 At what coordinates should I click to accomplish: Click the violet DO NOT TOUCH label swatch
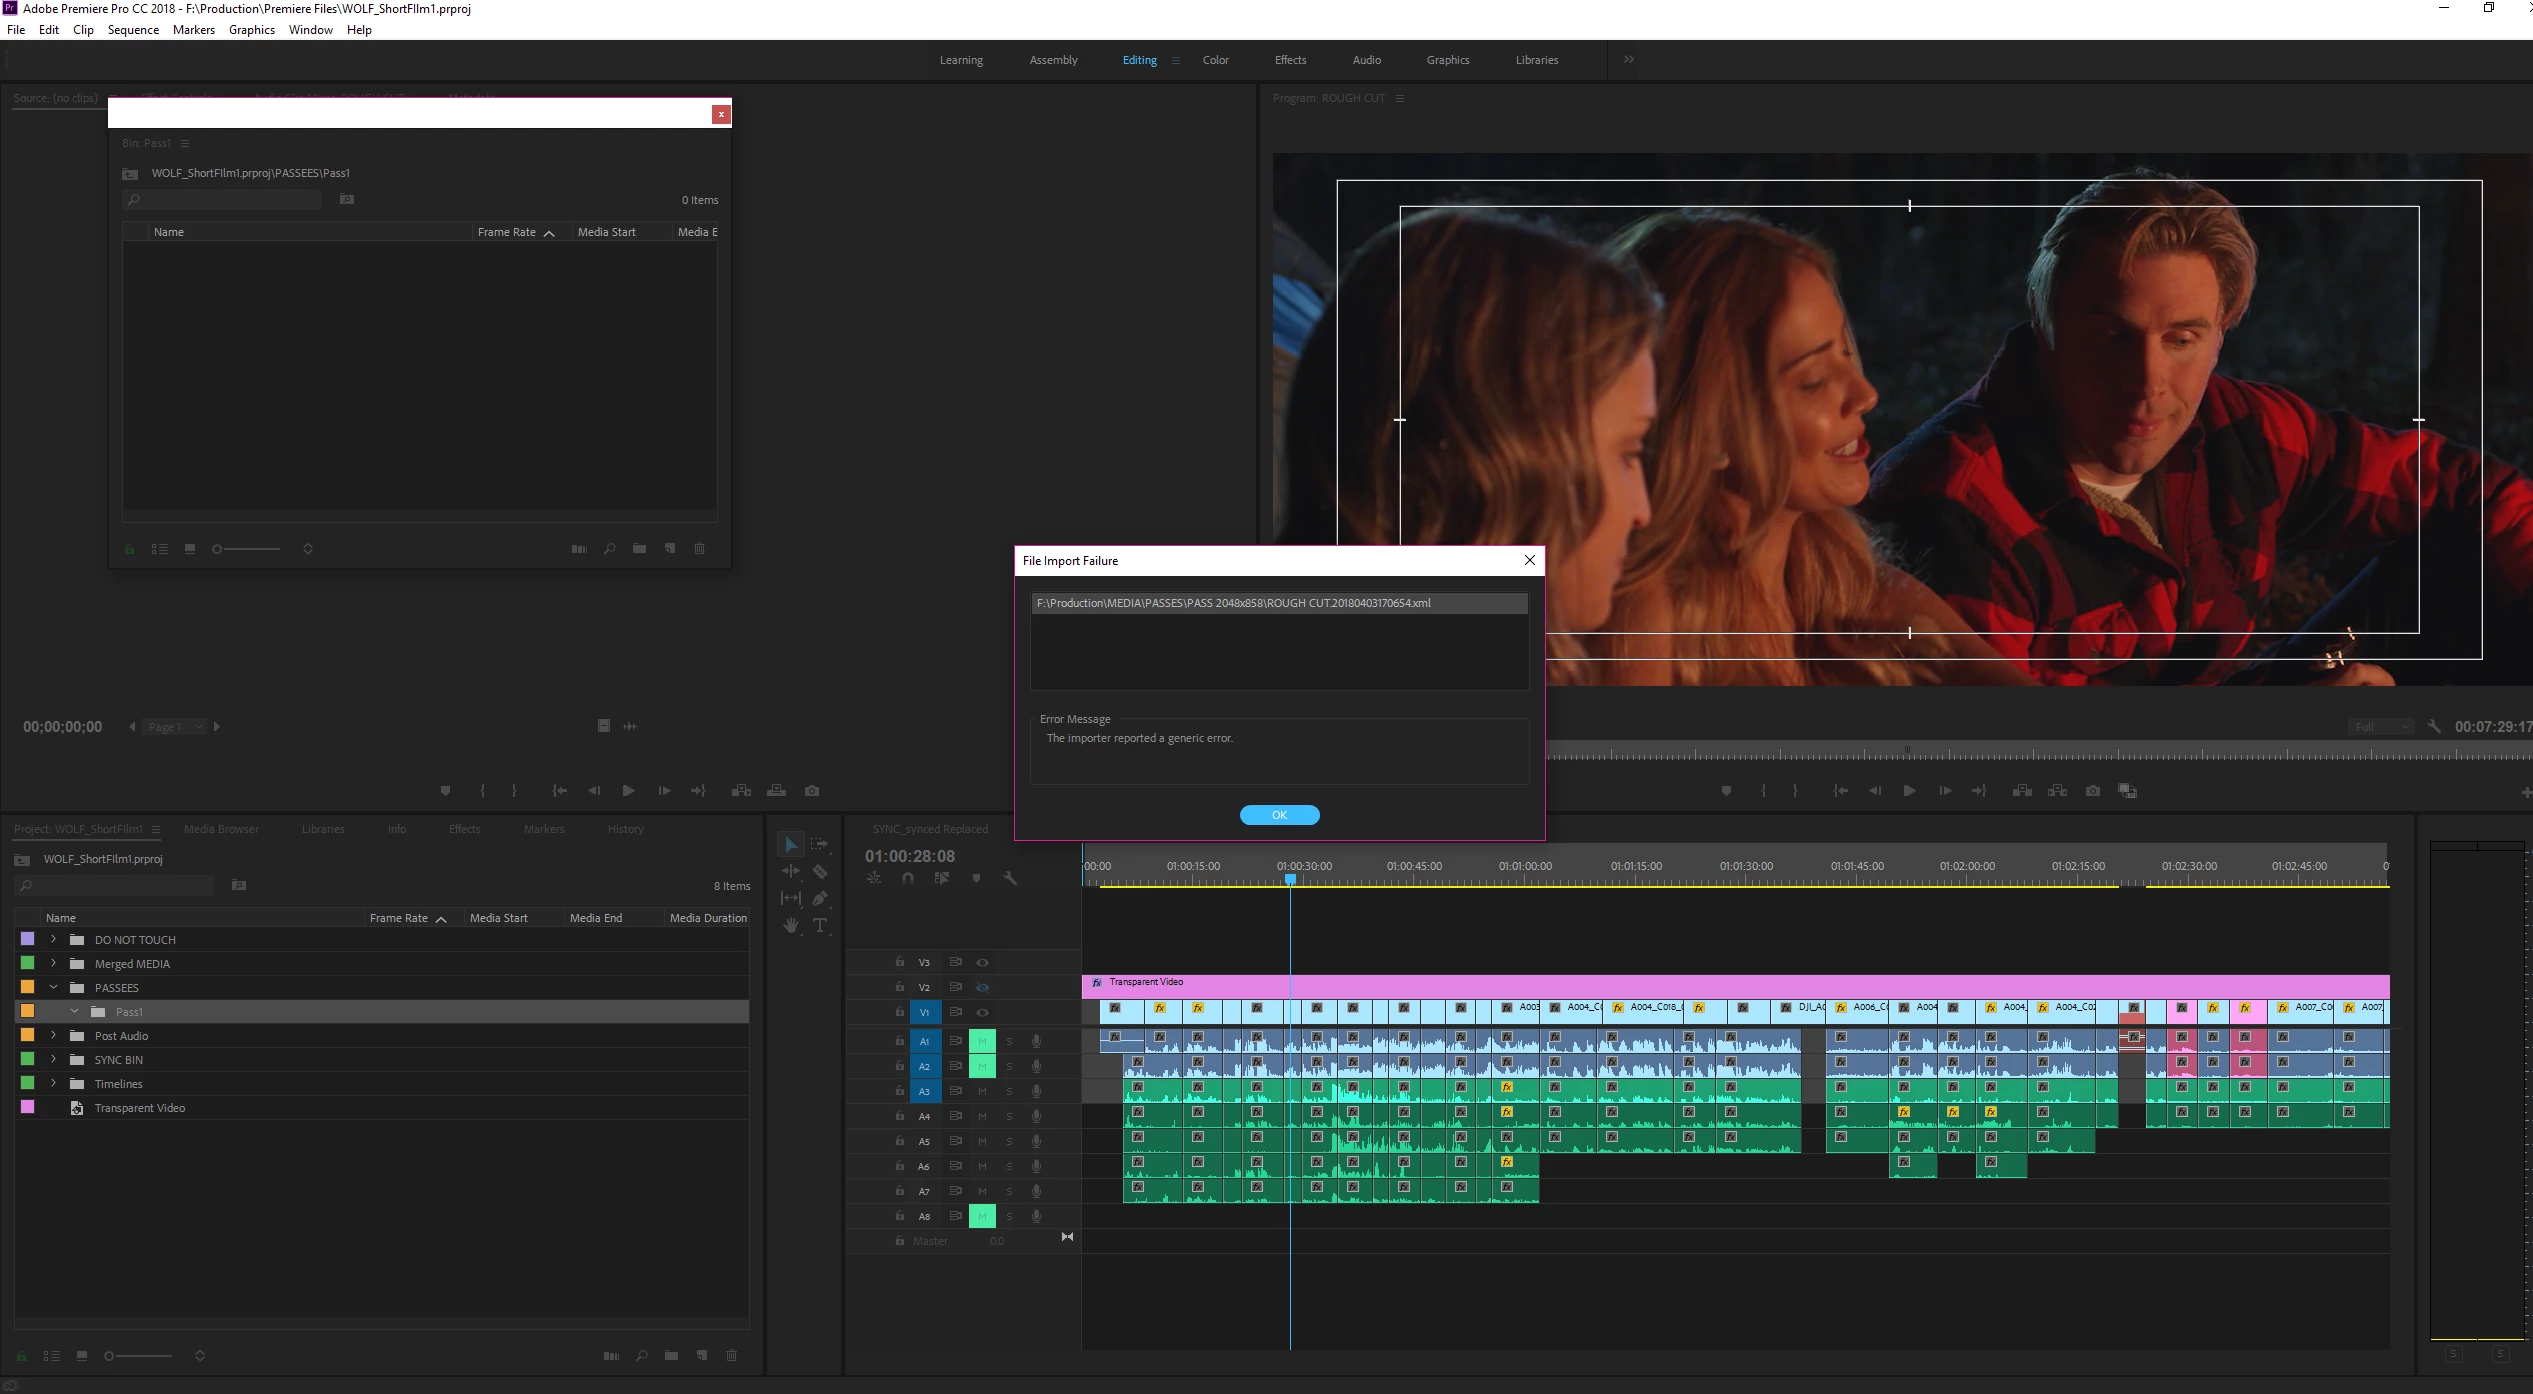click(x=28, y=939)
